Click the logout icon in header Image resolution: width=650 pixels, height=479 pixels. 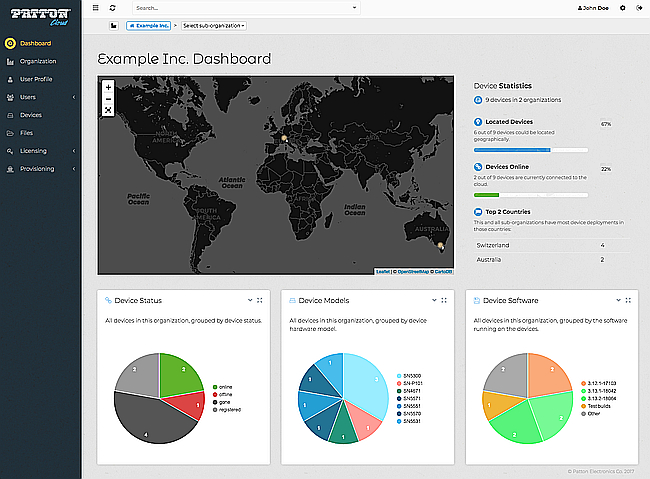[639, 8]
